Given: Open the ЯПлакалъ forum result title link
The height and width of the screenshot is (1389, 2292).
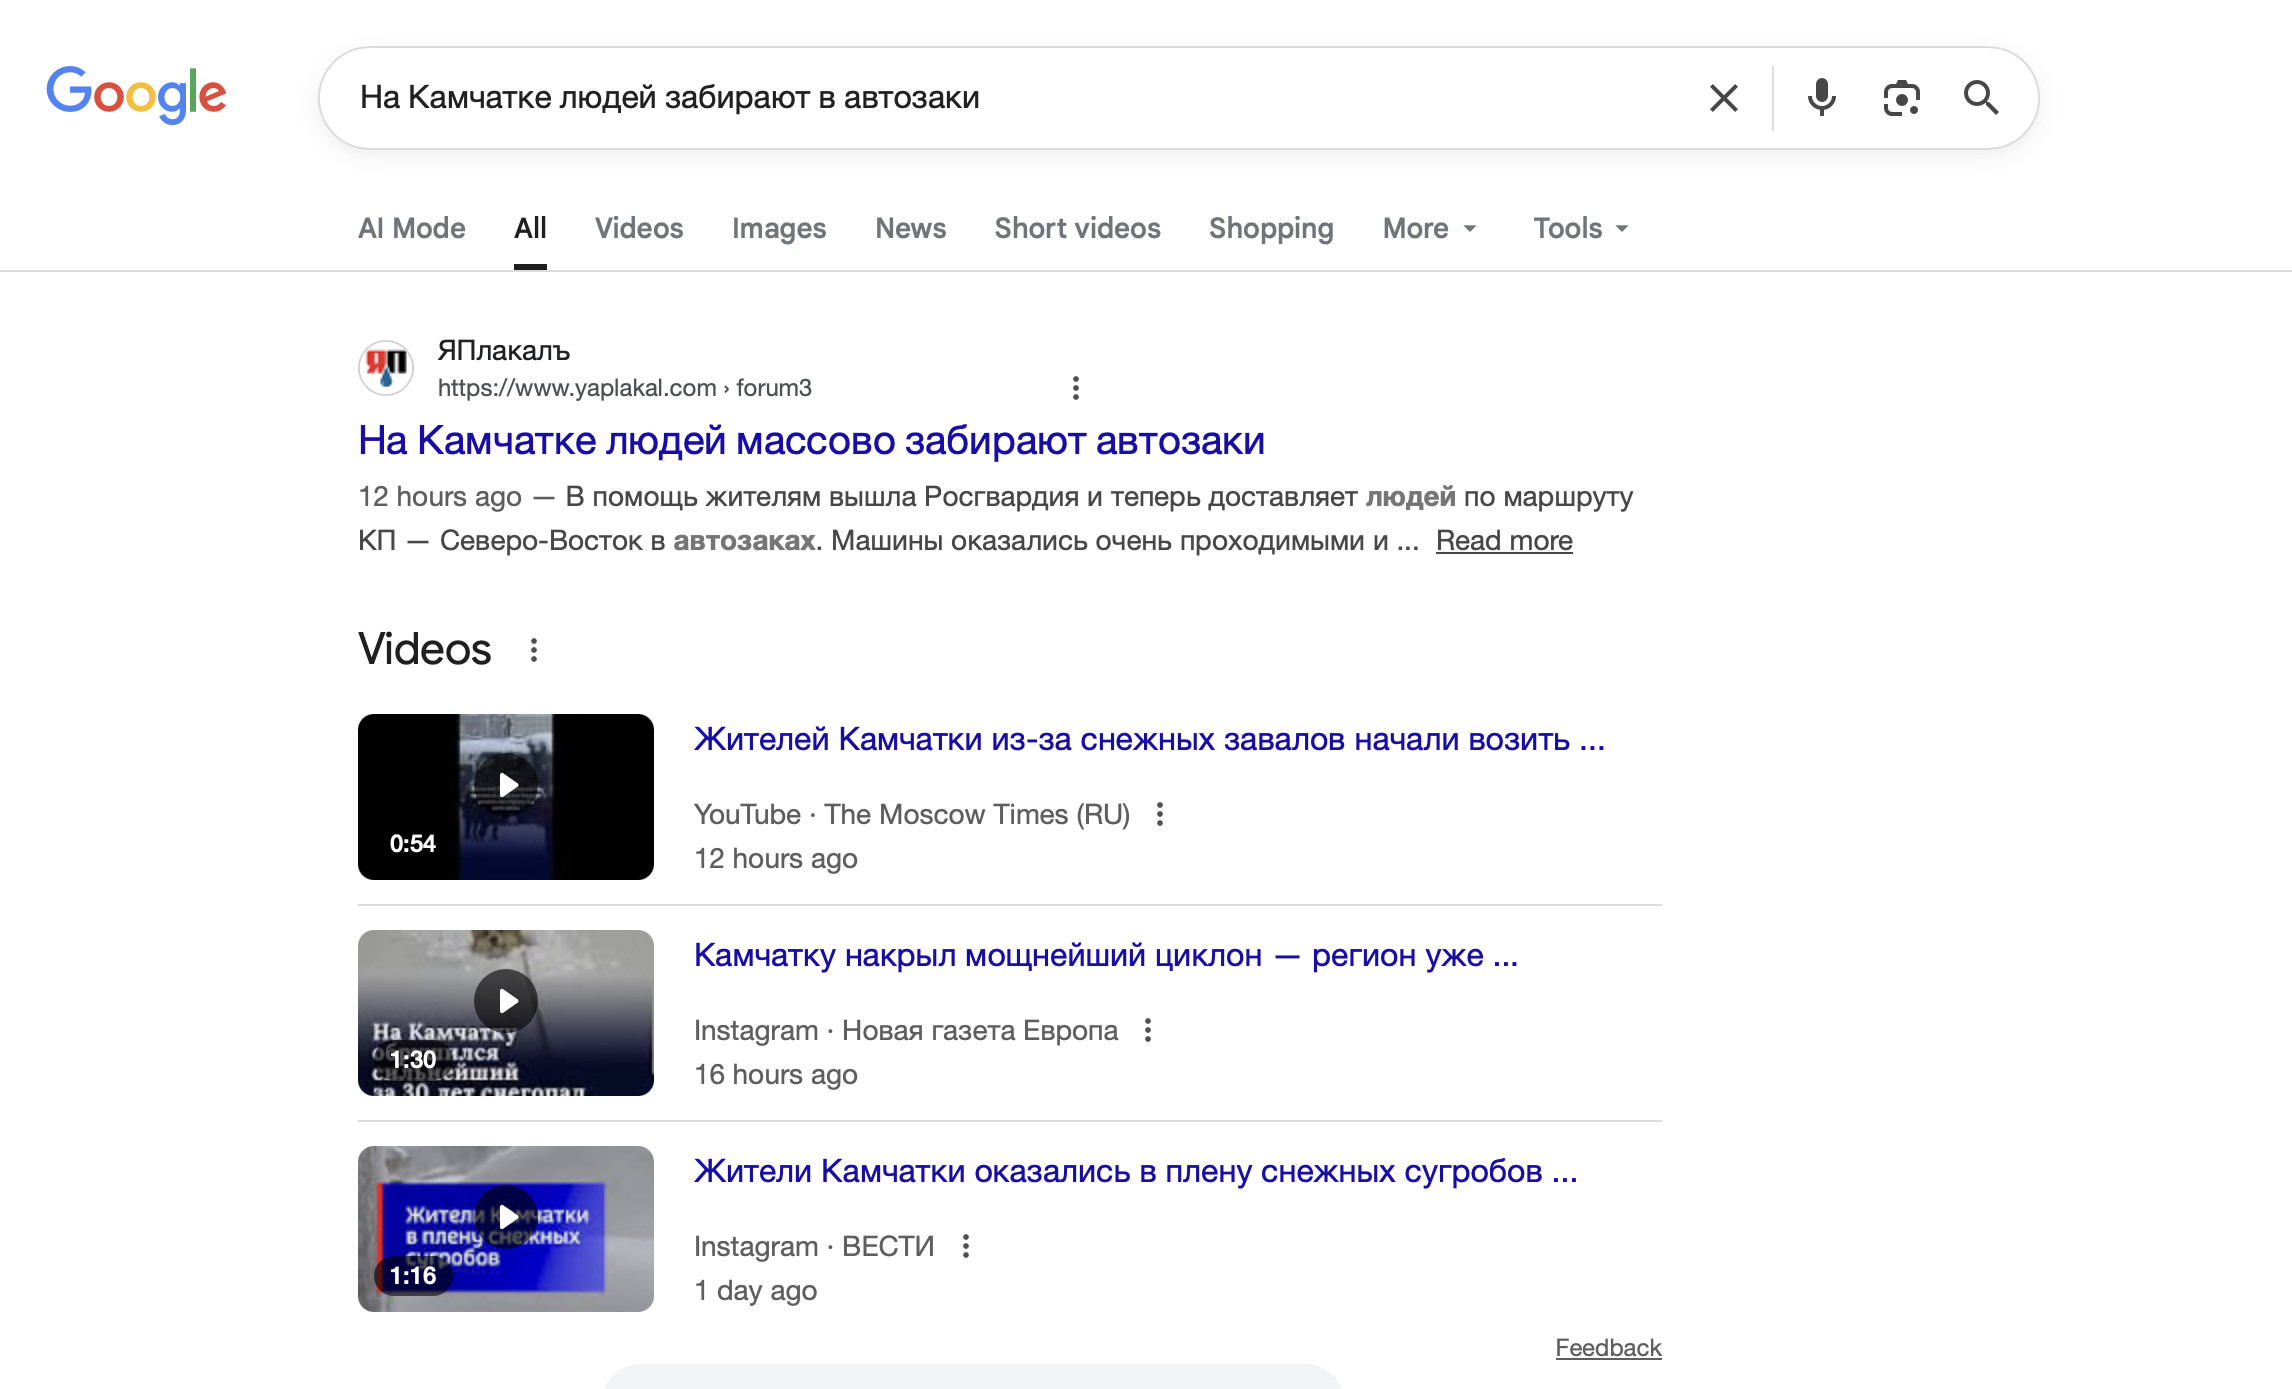Looking at the screenshot, I should click(811, 440).
